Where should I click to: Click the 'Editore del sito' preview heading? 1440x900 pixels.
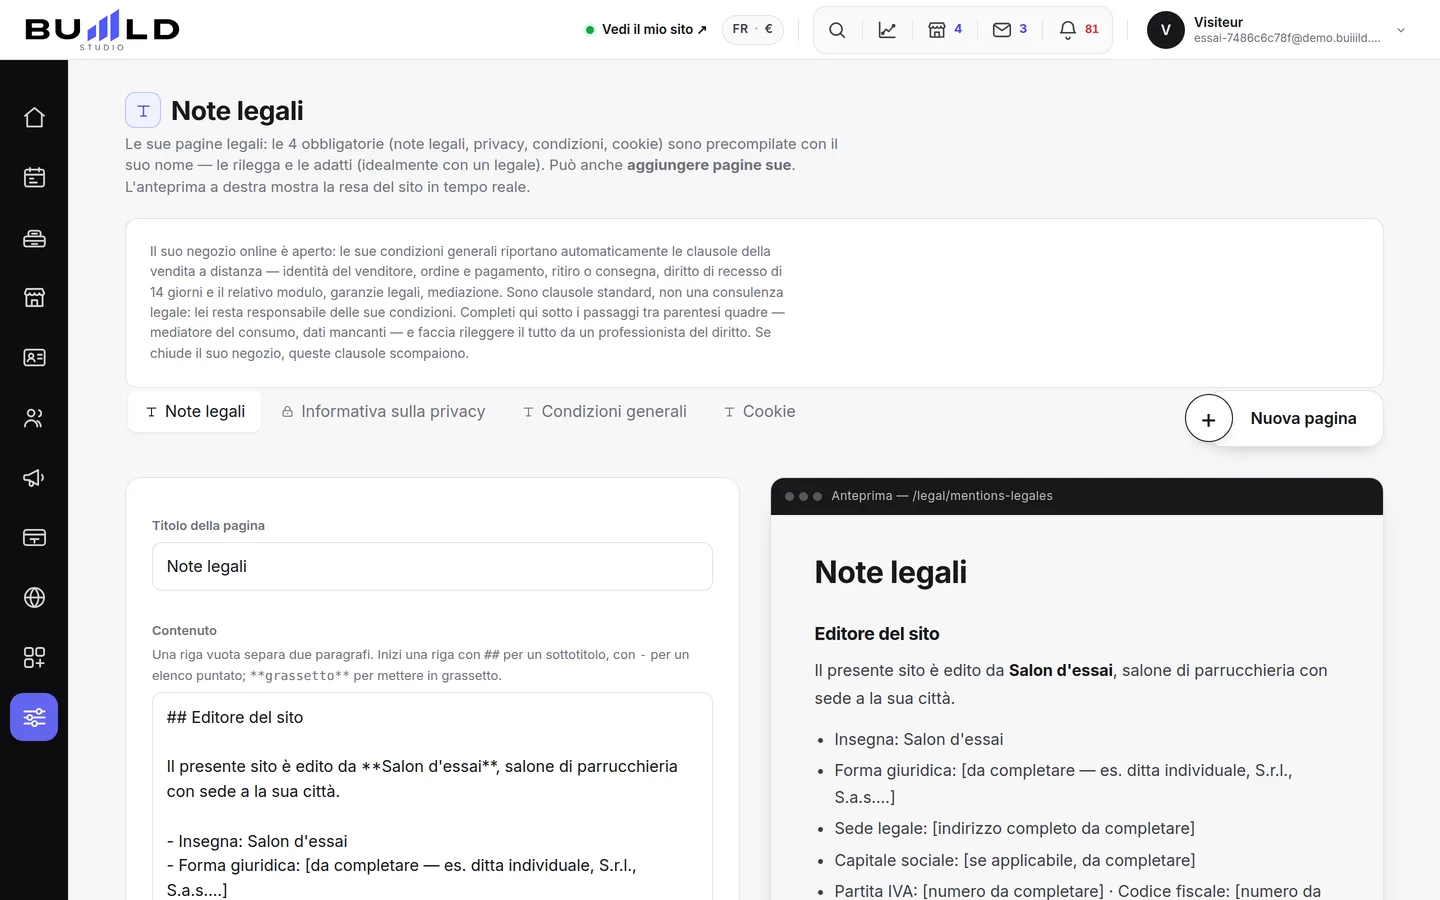877,634
